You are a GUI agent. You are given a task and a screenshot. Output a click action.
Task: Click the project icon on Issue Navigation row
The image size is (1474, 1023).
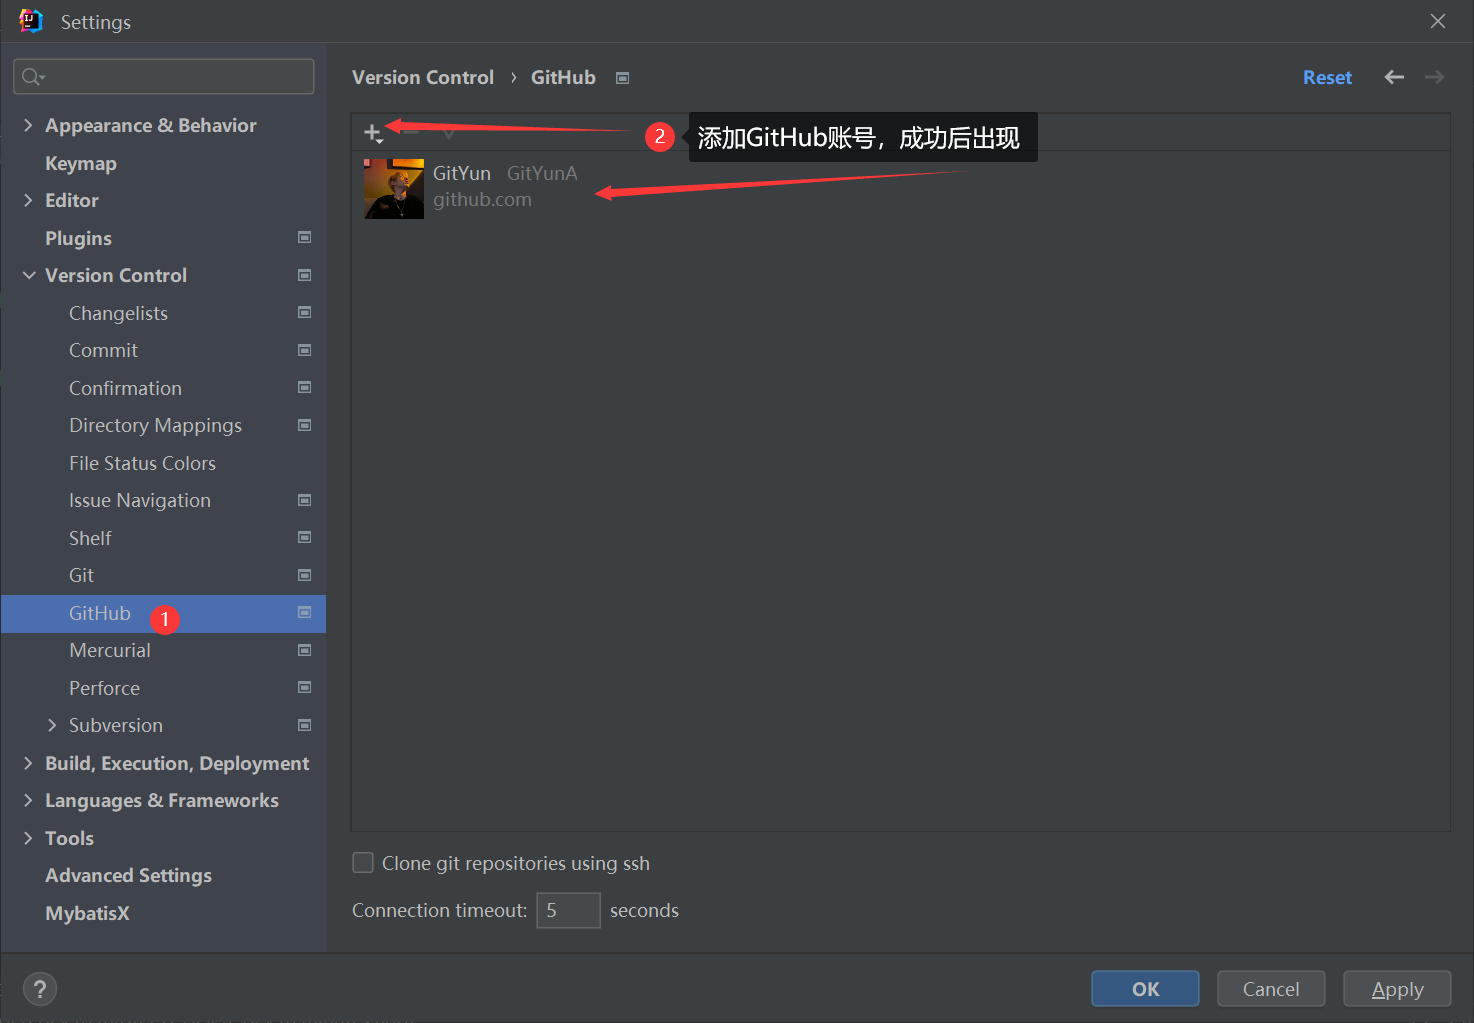(x=305, y=500)
